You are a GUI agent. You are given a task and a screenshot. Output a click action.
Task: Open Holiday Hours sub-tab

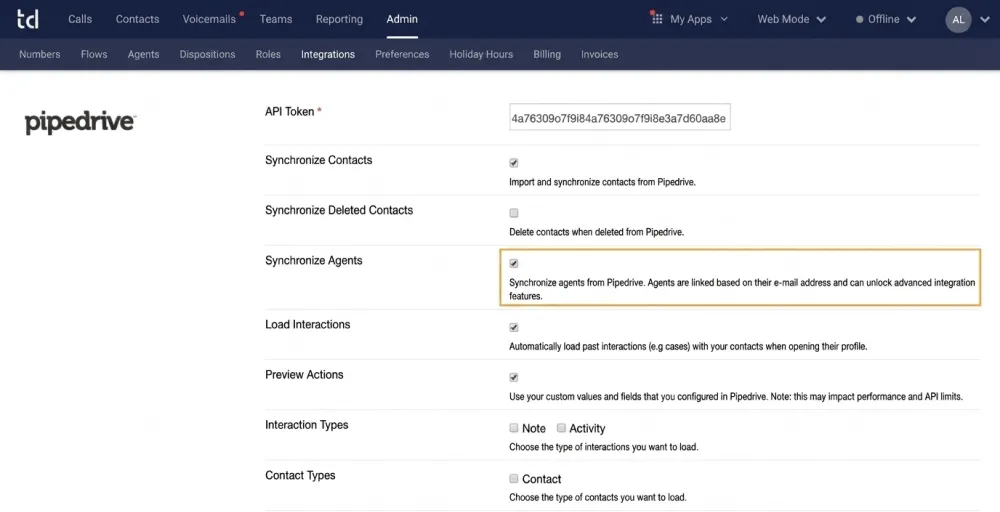(482, 55)
